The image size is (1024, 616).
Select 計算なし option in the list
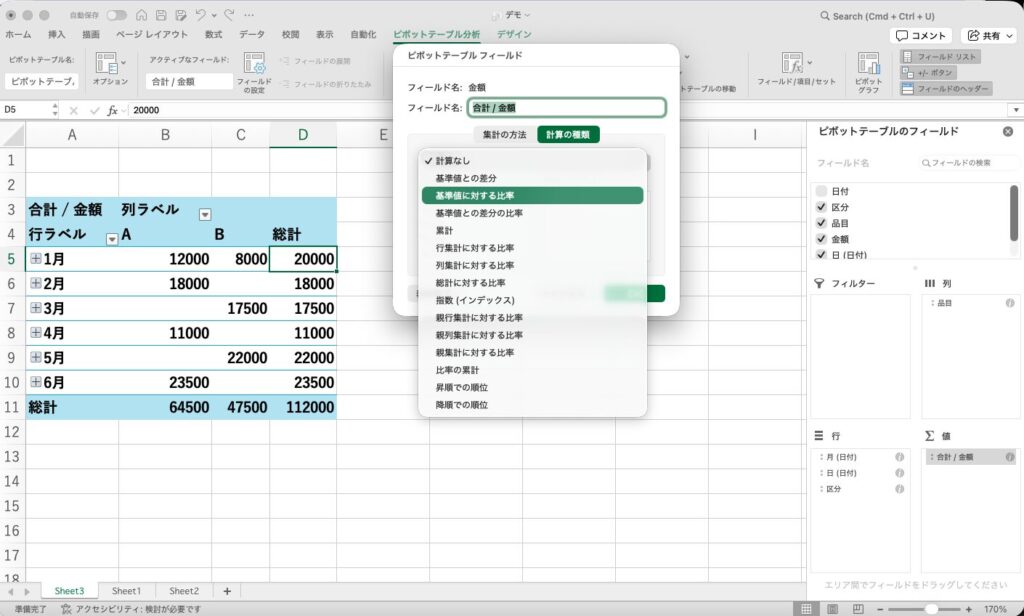point(532,161)
